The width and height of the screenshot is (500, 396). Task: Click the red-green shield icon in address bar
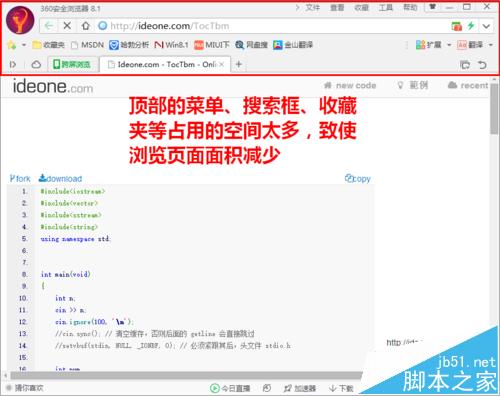[x=456, y=26]
